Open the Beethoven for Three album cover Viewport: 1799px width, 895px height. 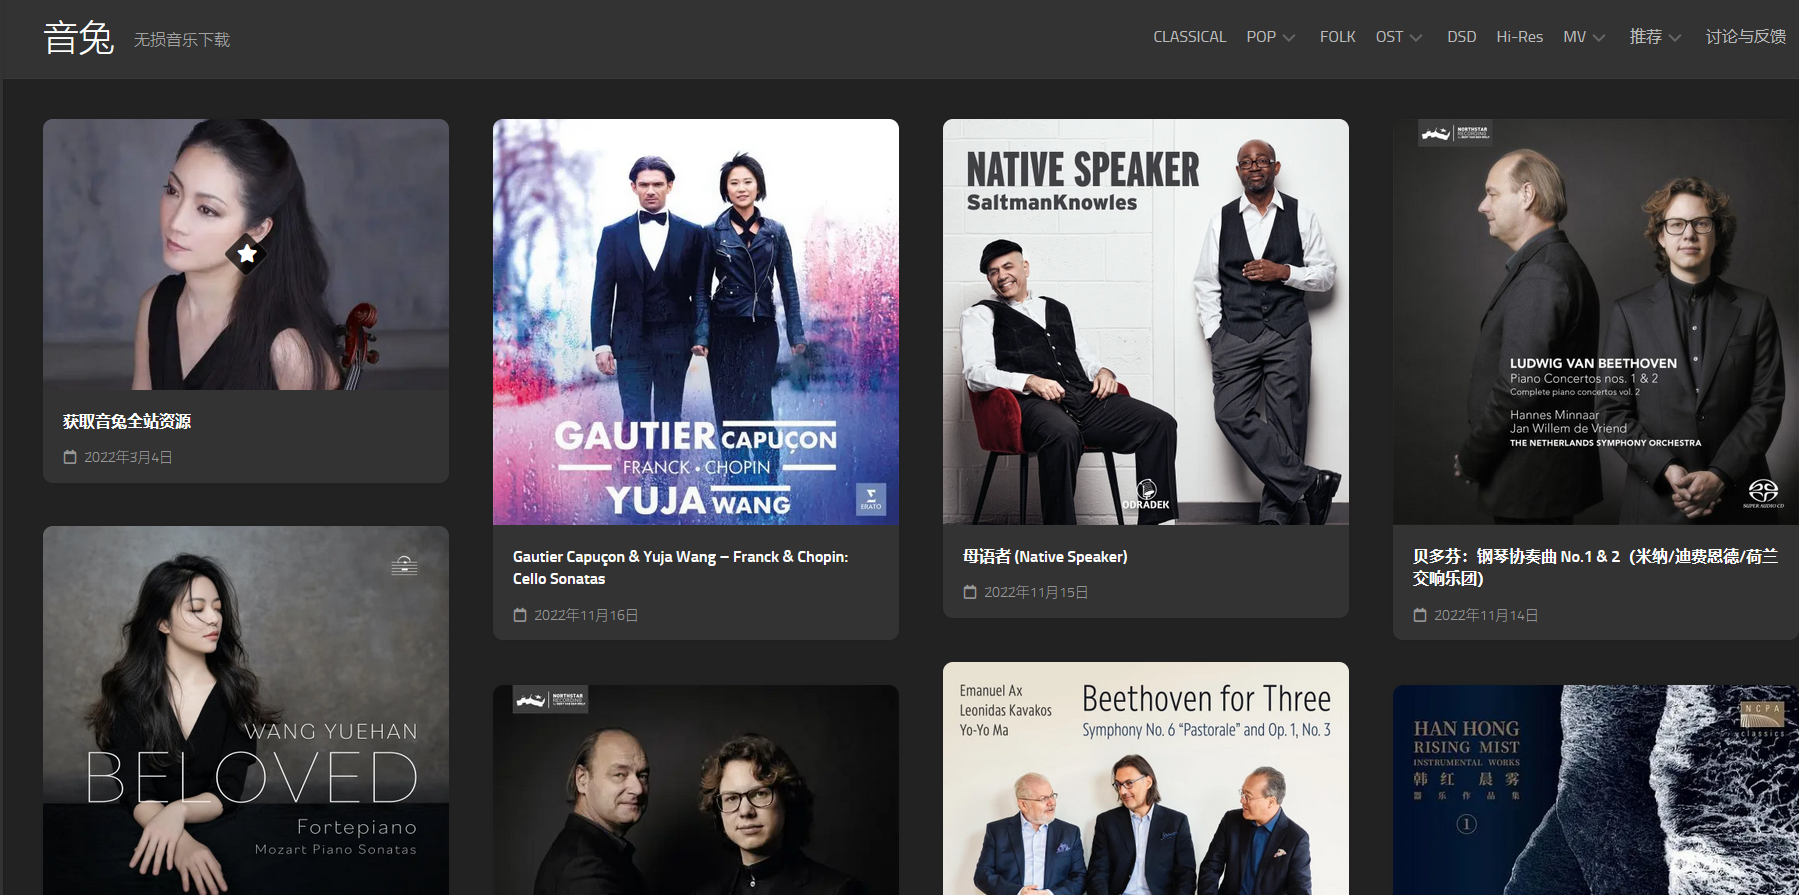pos(1146,778)
